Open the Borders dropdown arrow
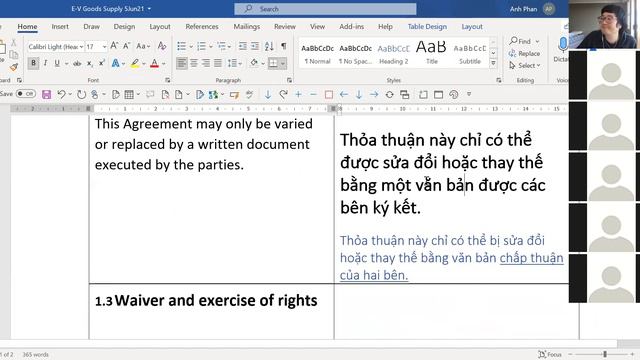Viewport: 640px width, 360px height. 282,63
